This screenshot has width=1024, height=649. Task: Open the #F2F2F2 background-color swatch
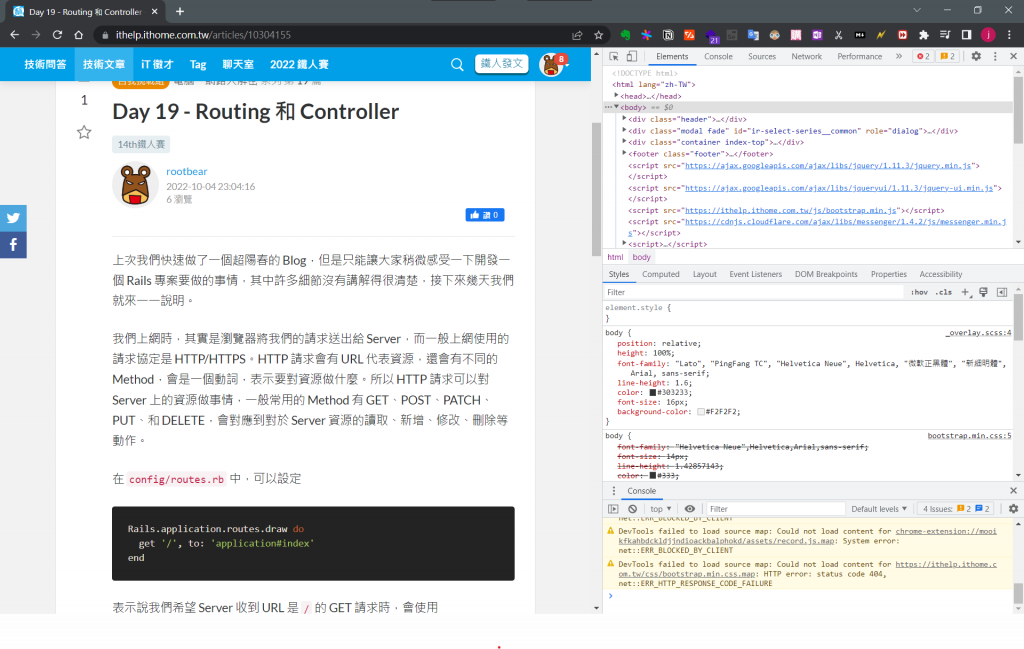[701, 412]
